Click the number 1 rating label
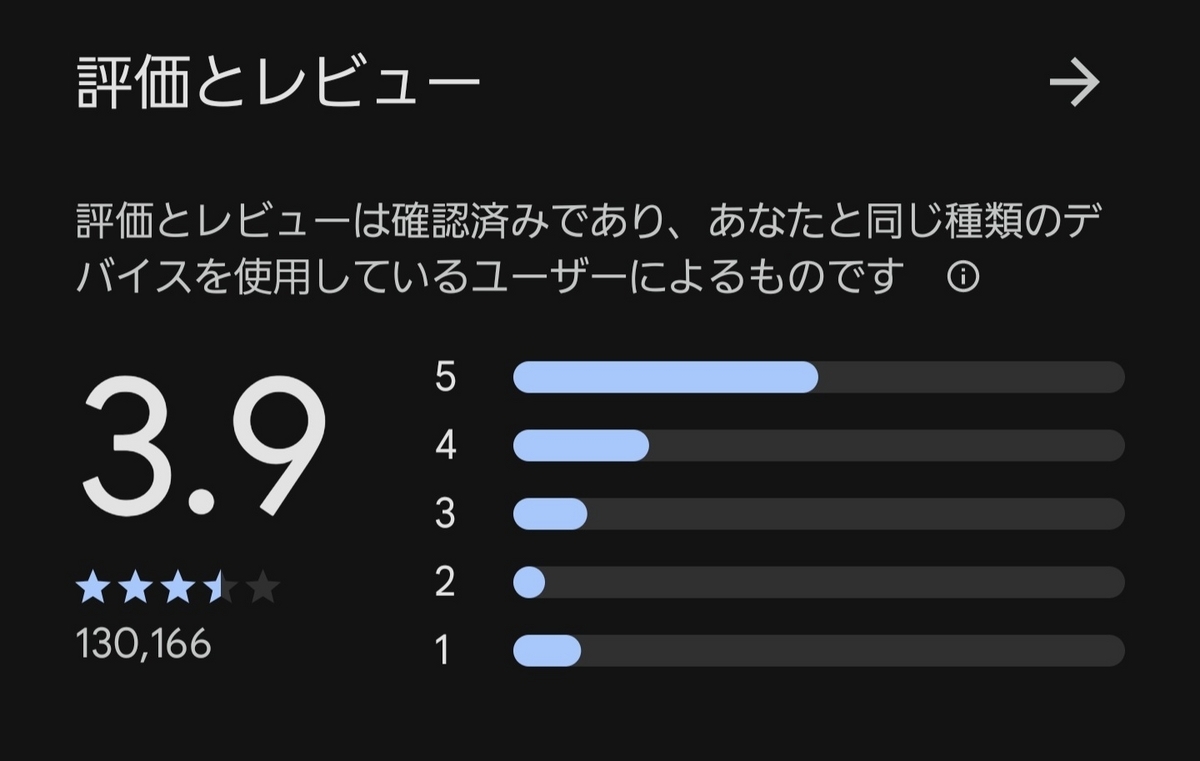 (x=443, y=651)
